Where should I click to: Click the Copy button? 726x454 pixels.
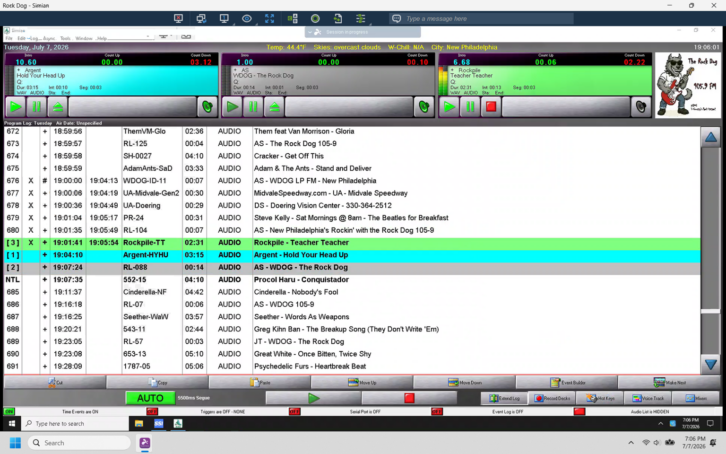point(157,383)
